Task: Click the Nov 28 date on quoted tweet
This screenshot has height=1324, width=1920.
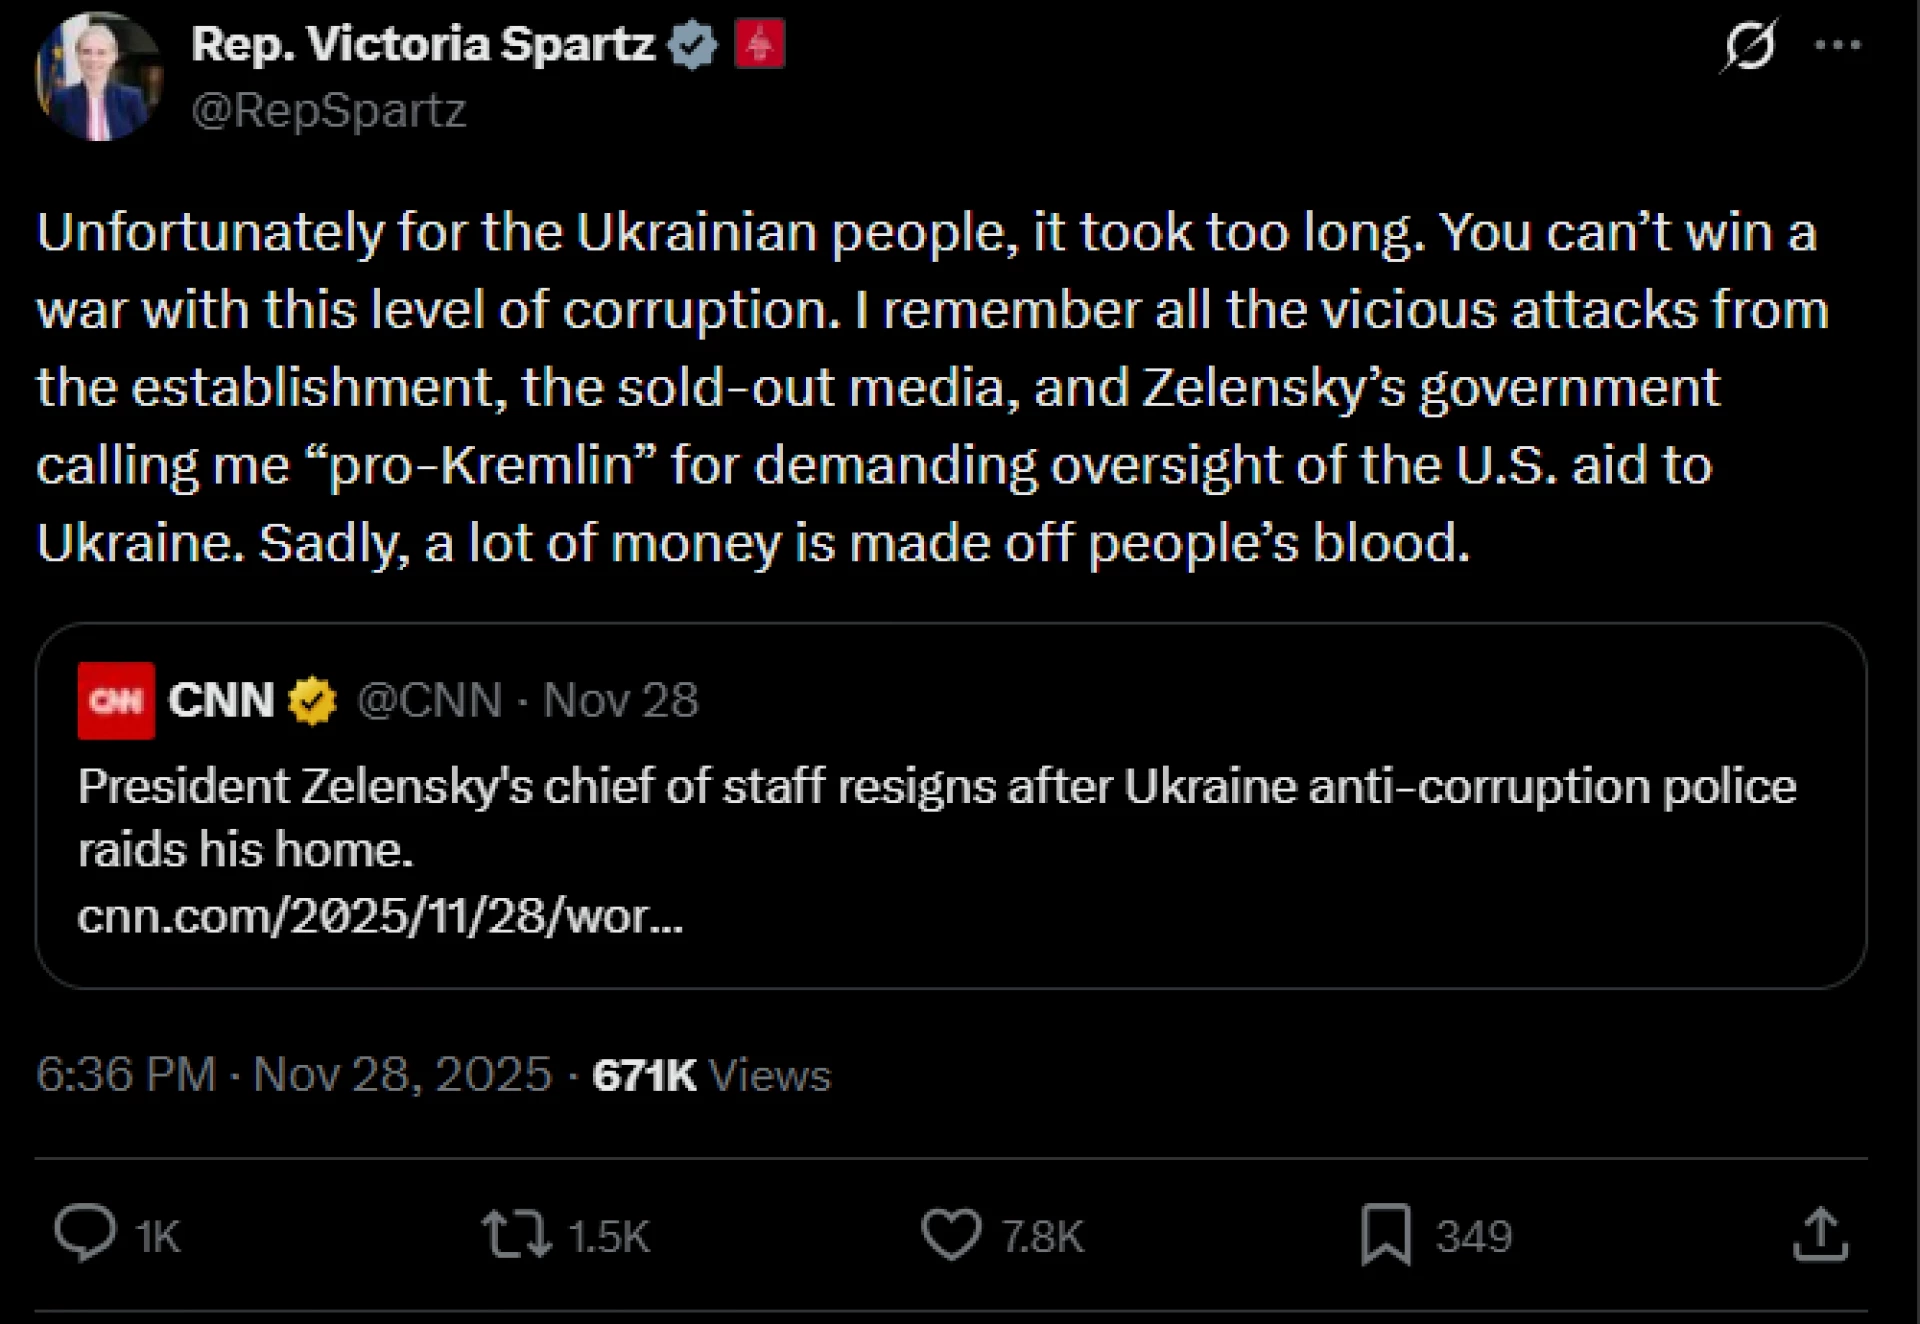Action: point(620,701)
